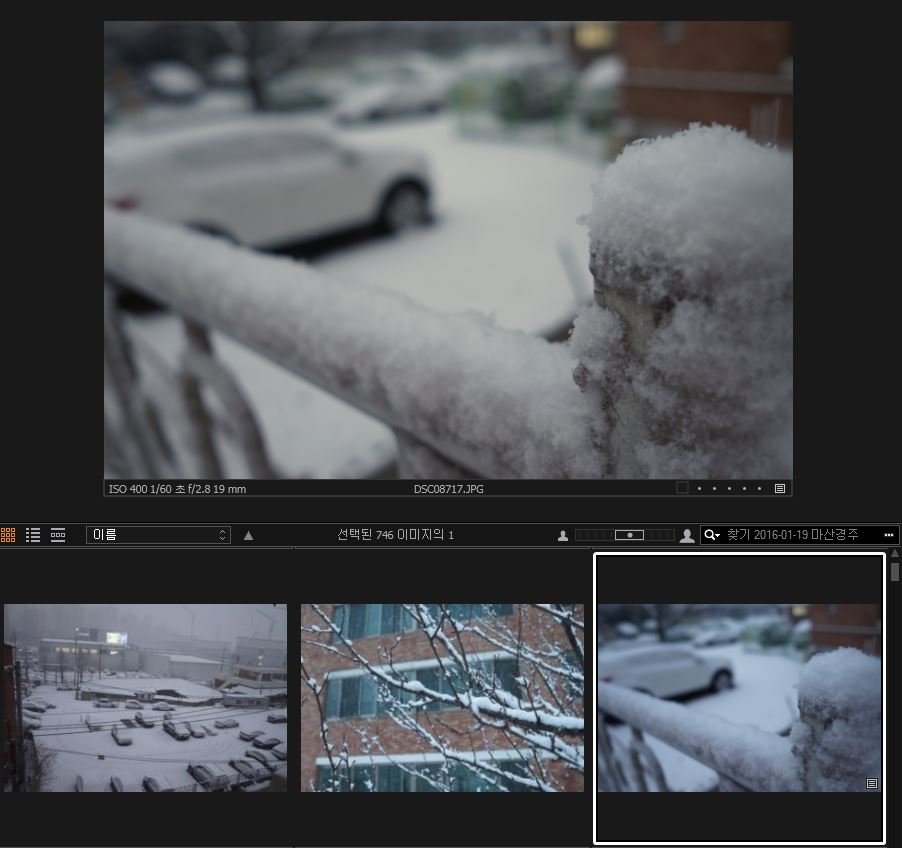This screenshot has width=902, height=848.
Task: Click the main viewer image of the snowy railing
Action: (448, 250)
